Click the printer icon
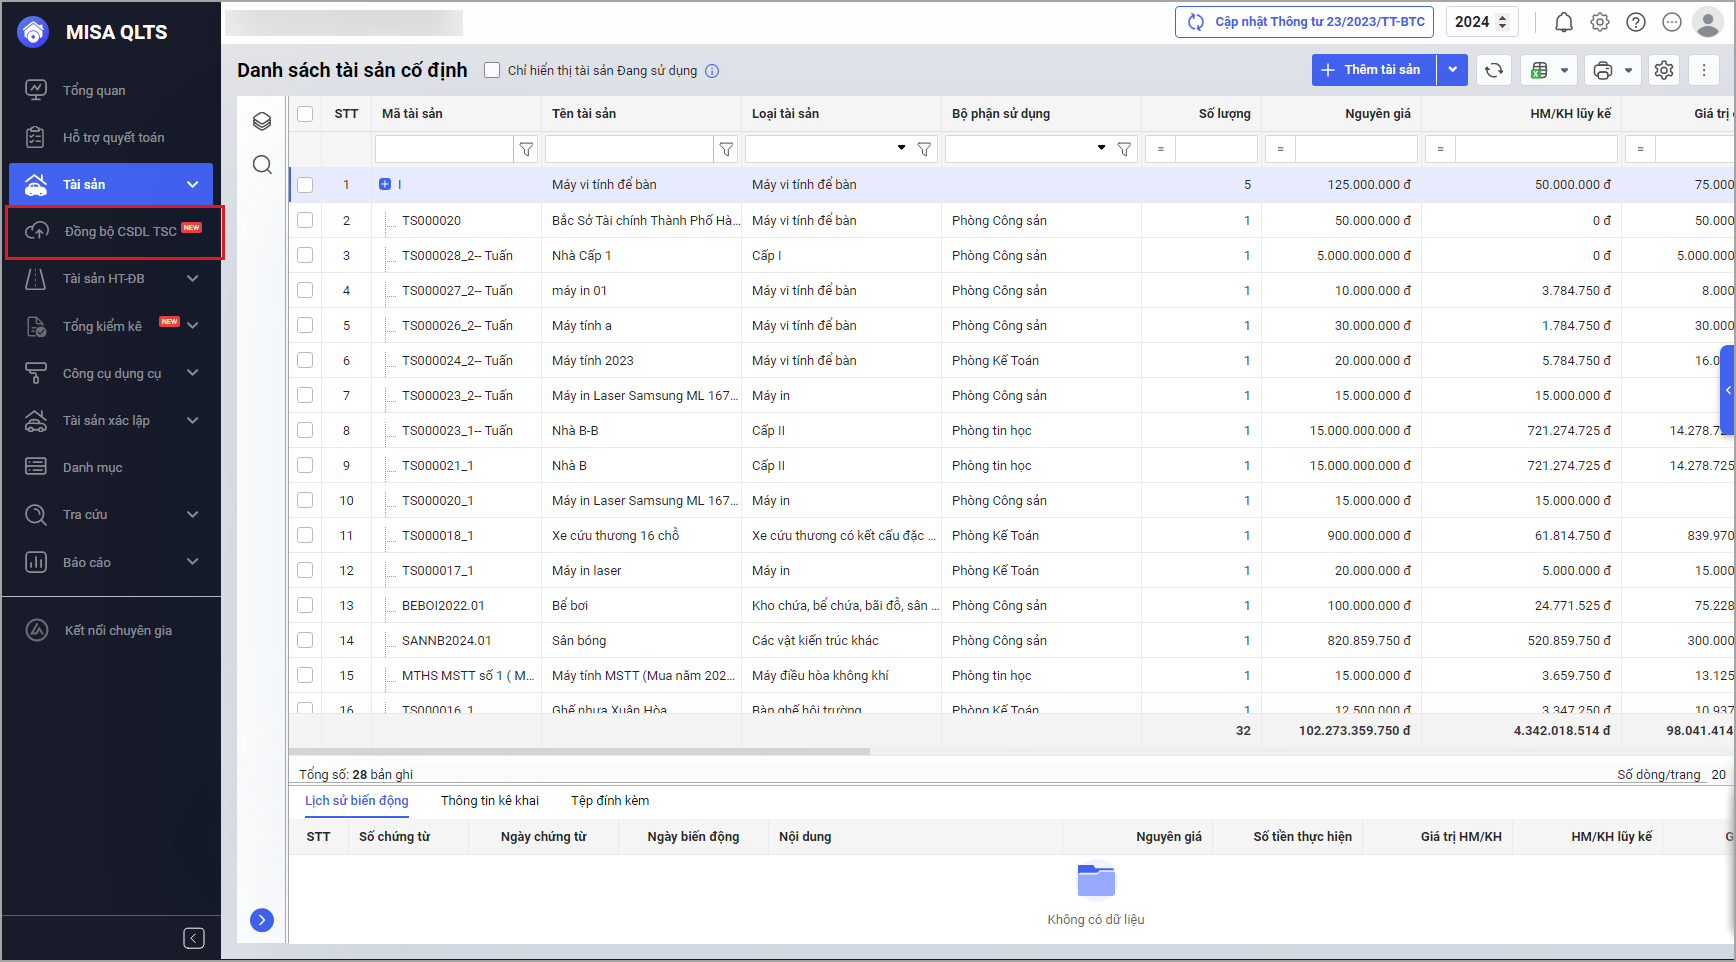The width and height of the screenshot is (1736, 962). click(1603, 70)
